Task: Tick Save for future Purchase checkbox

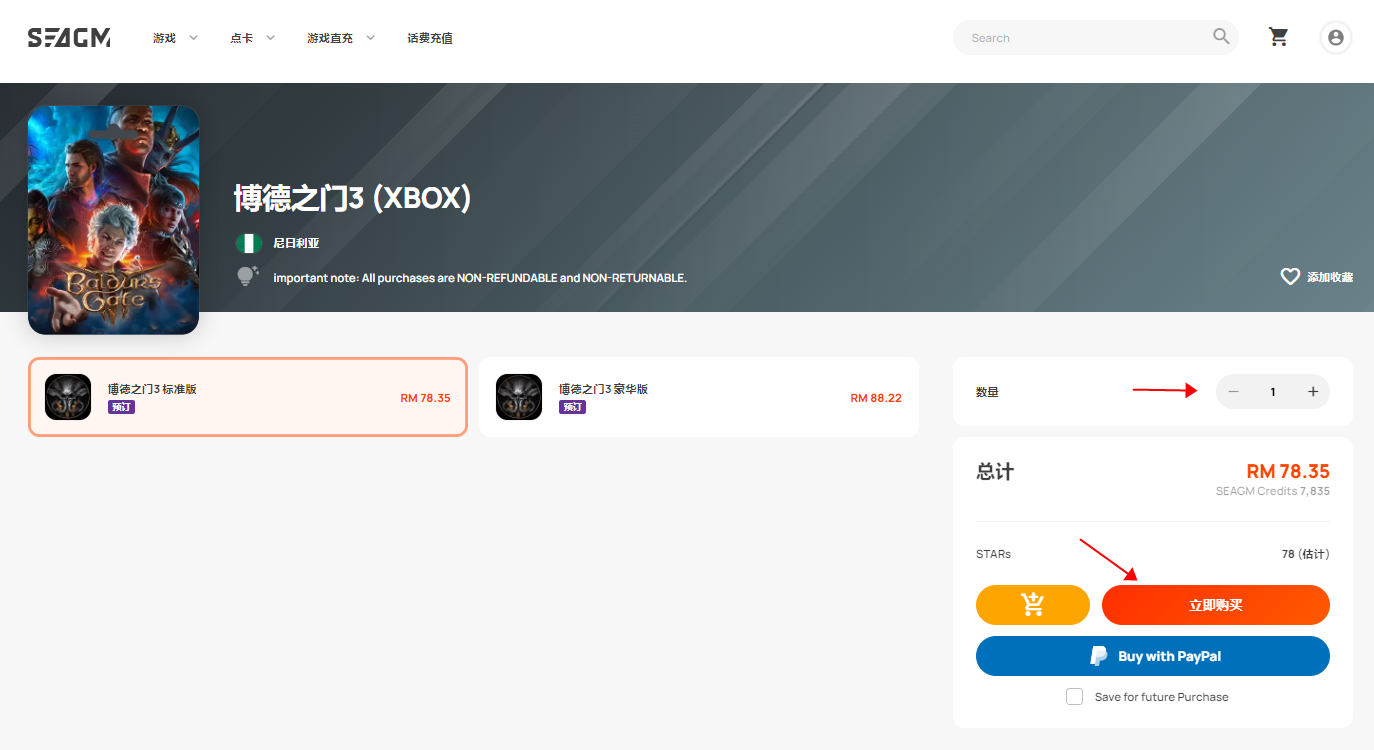Action: [1074, 696]
